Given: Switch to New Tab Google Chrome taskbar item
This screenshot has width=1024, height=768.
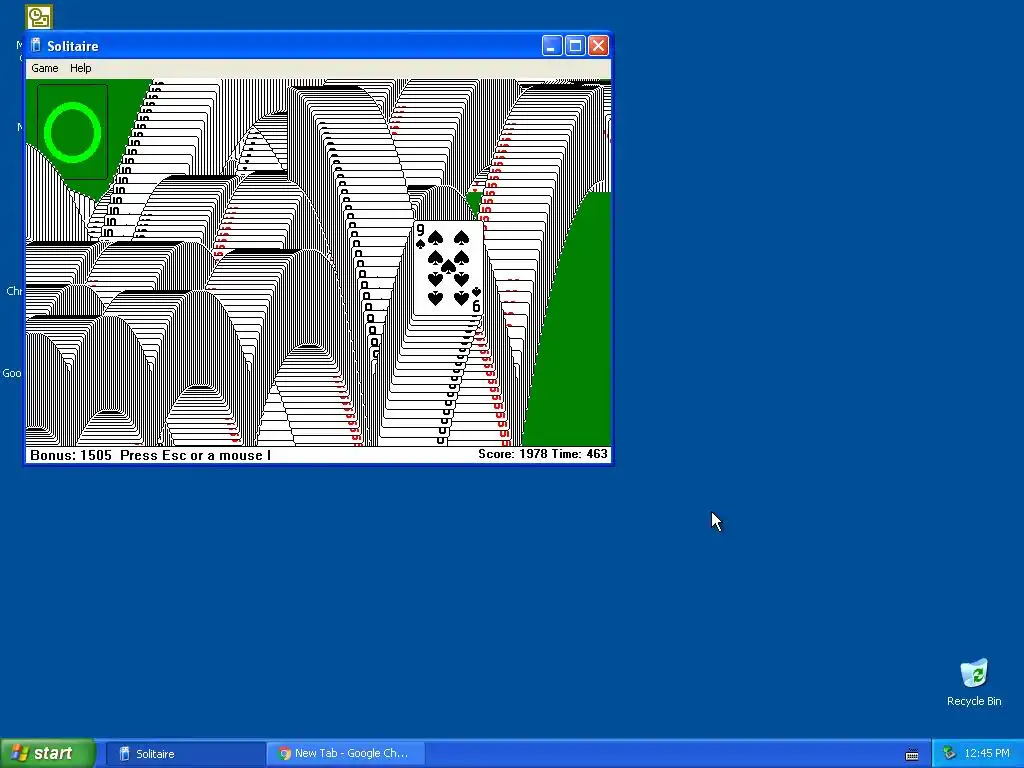Looking at the screenshot, I should pyautogui.click(x=346, y=754).
